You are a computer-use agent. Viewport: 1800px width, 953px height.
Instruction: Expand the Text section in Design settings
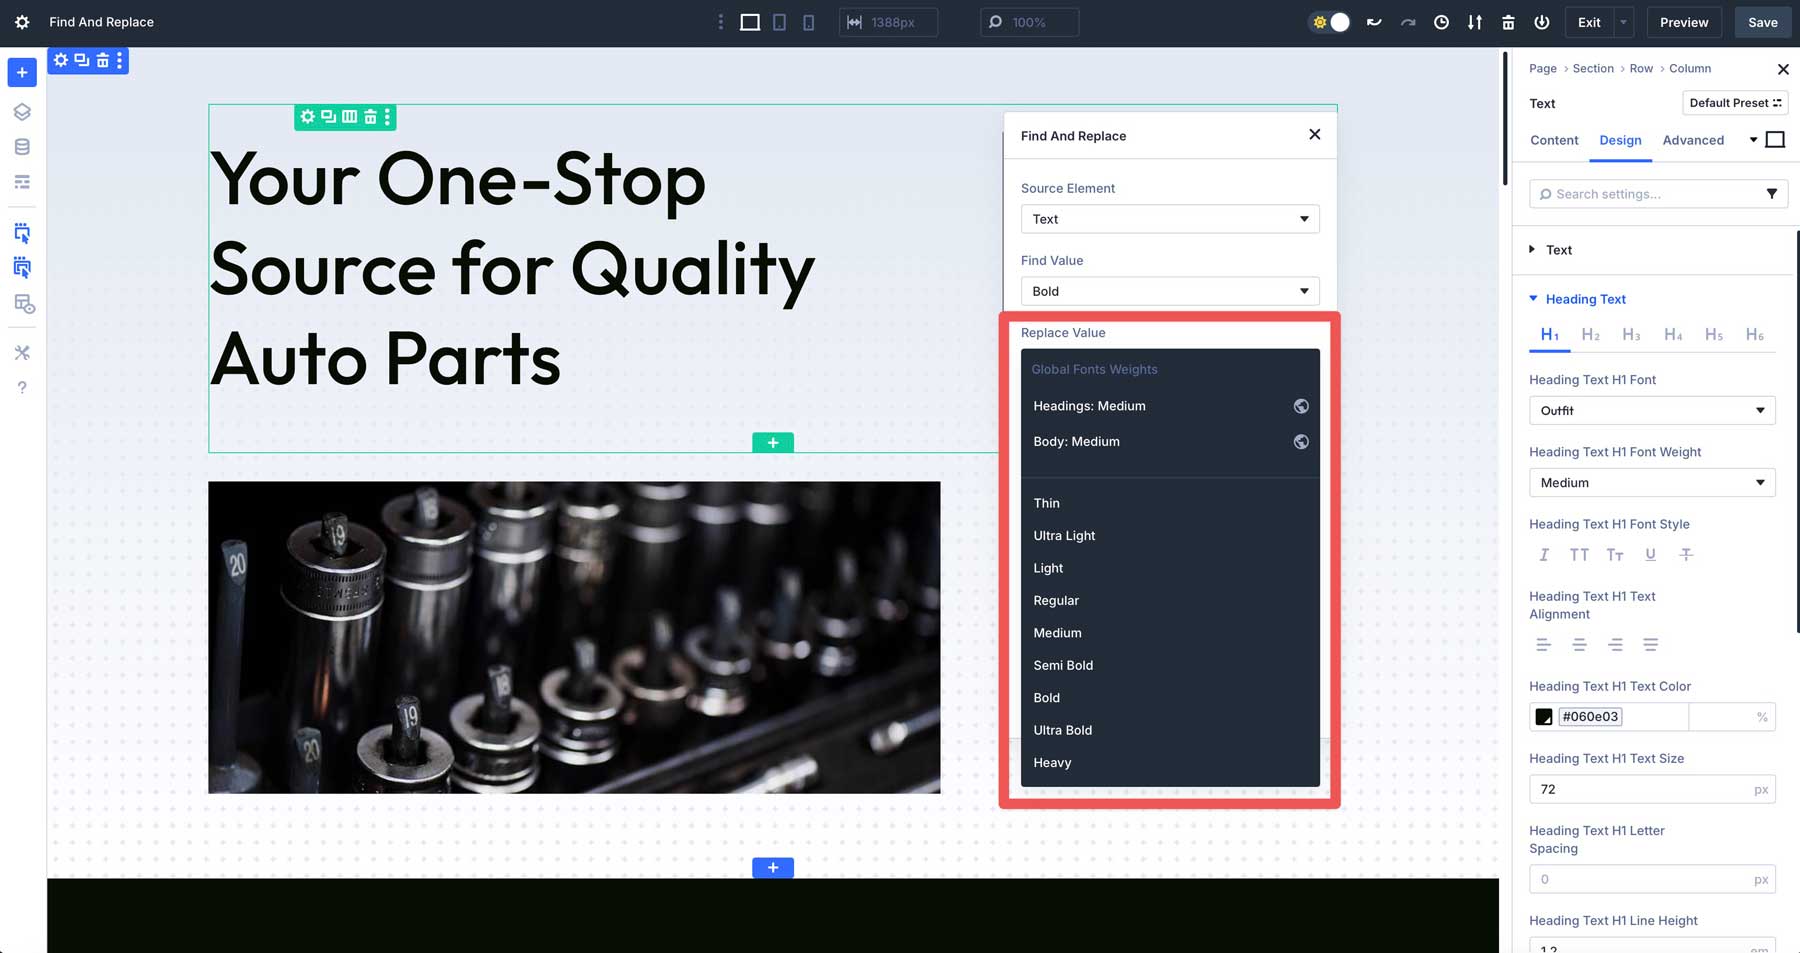tap(1558, 250)
